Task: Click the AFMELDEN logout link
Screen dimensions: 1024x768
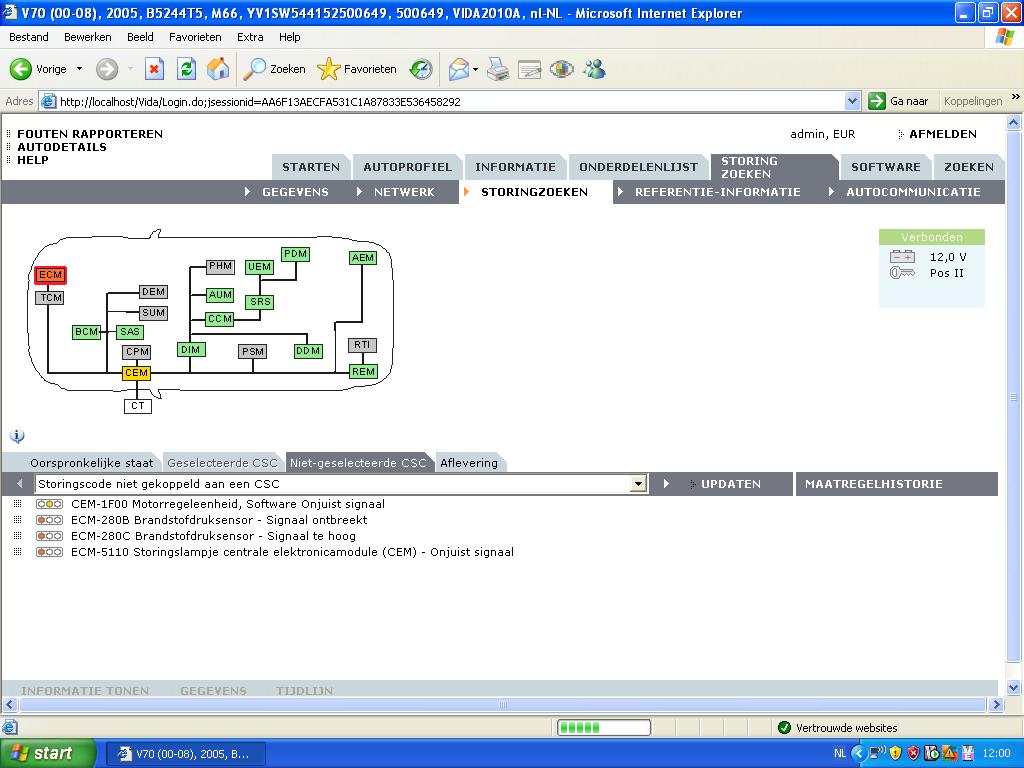Action: pyautogui.click(x=942, y=134)
